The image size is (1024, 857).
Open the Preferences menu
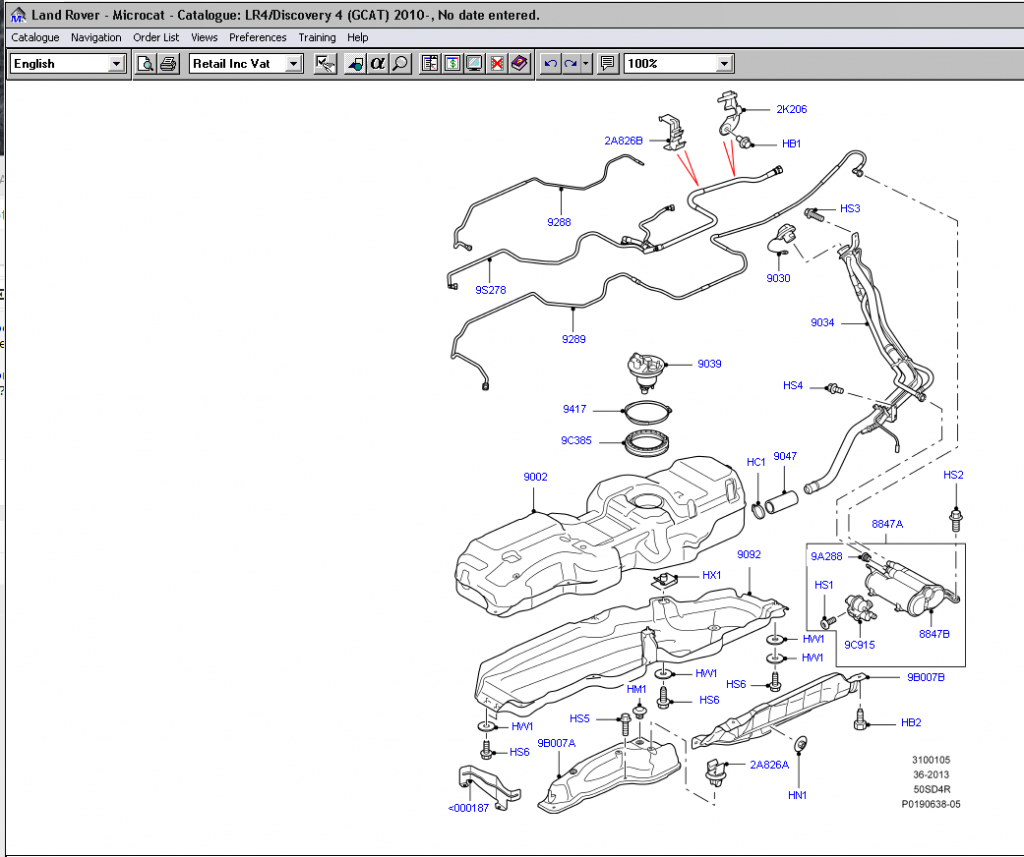point(257,37)
